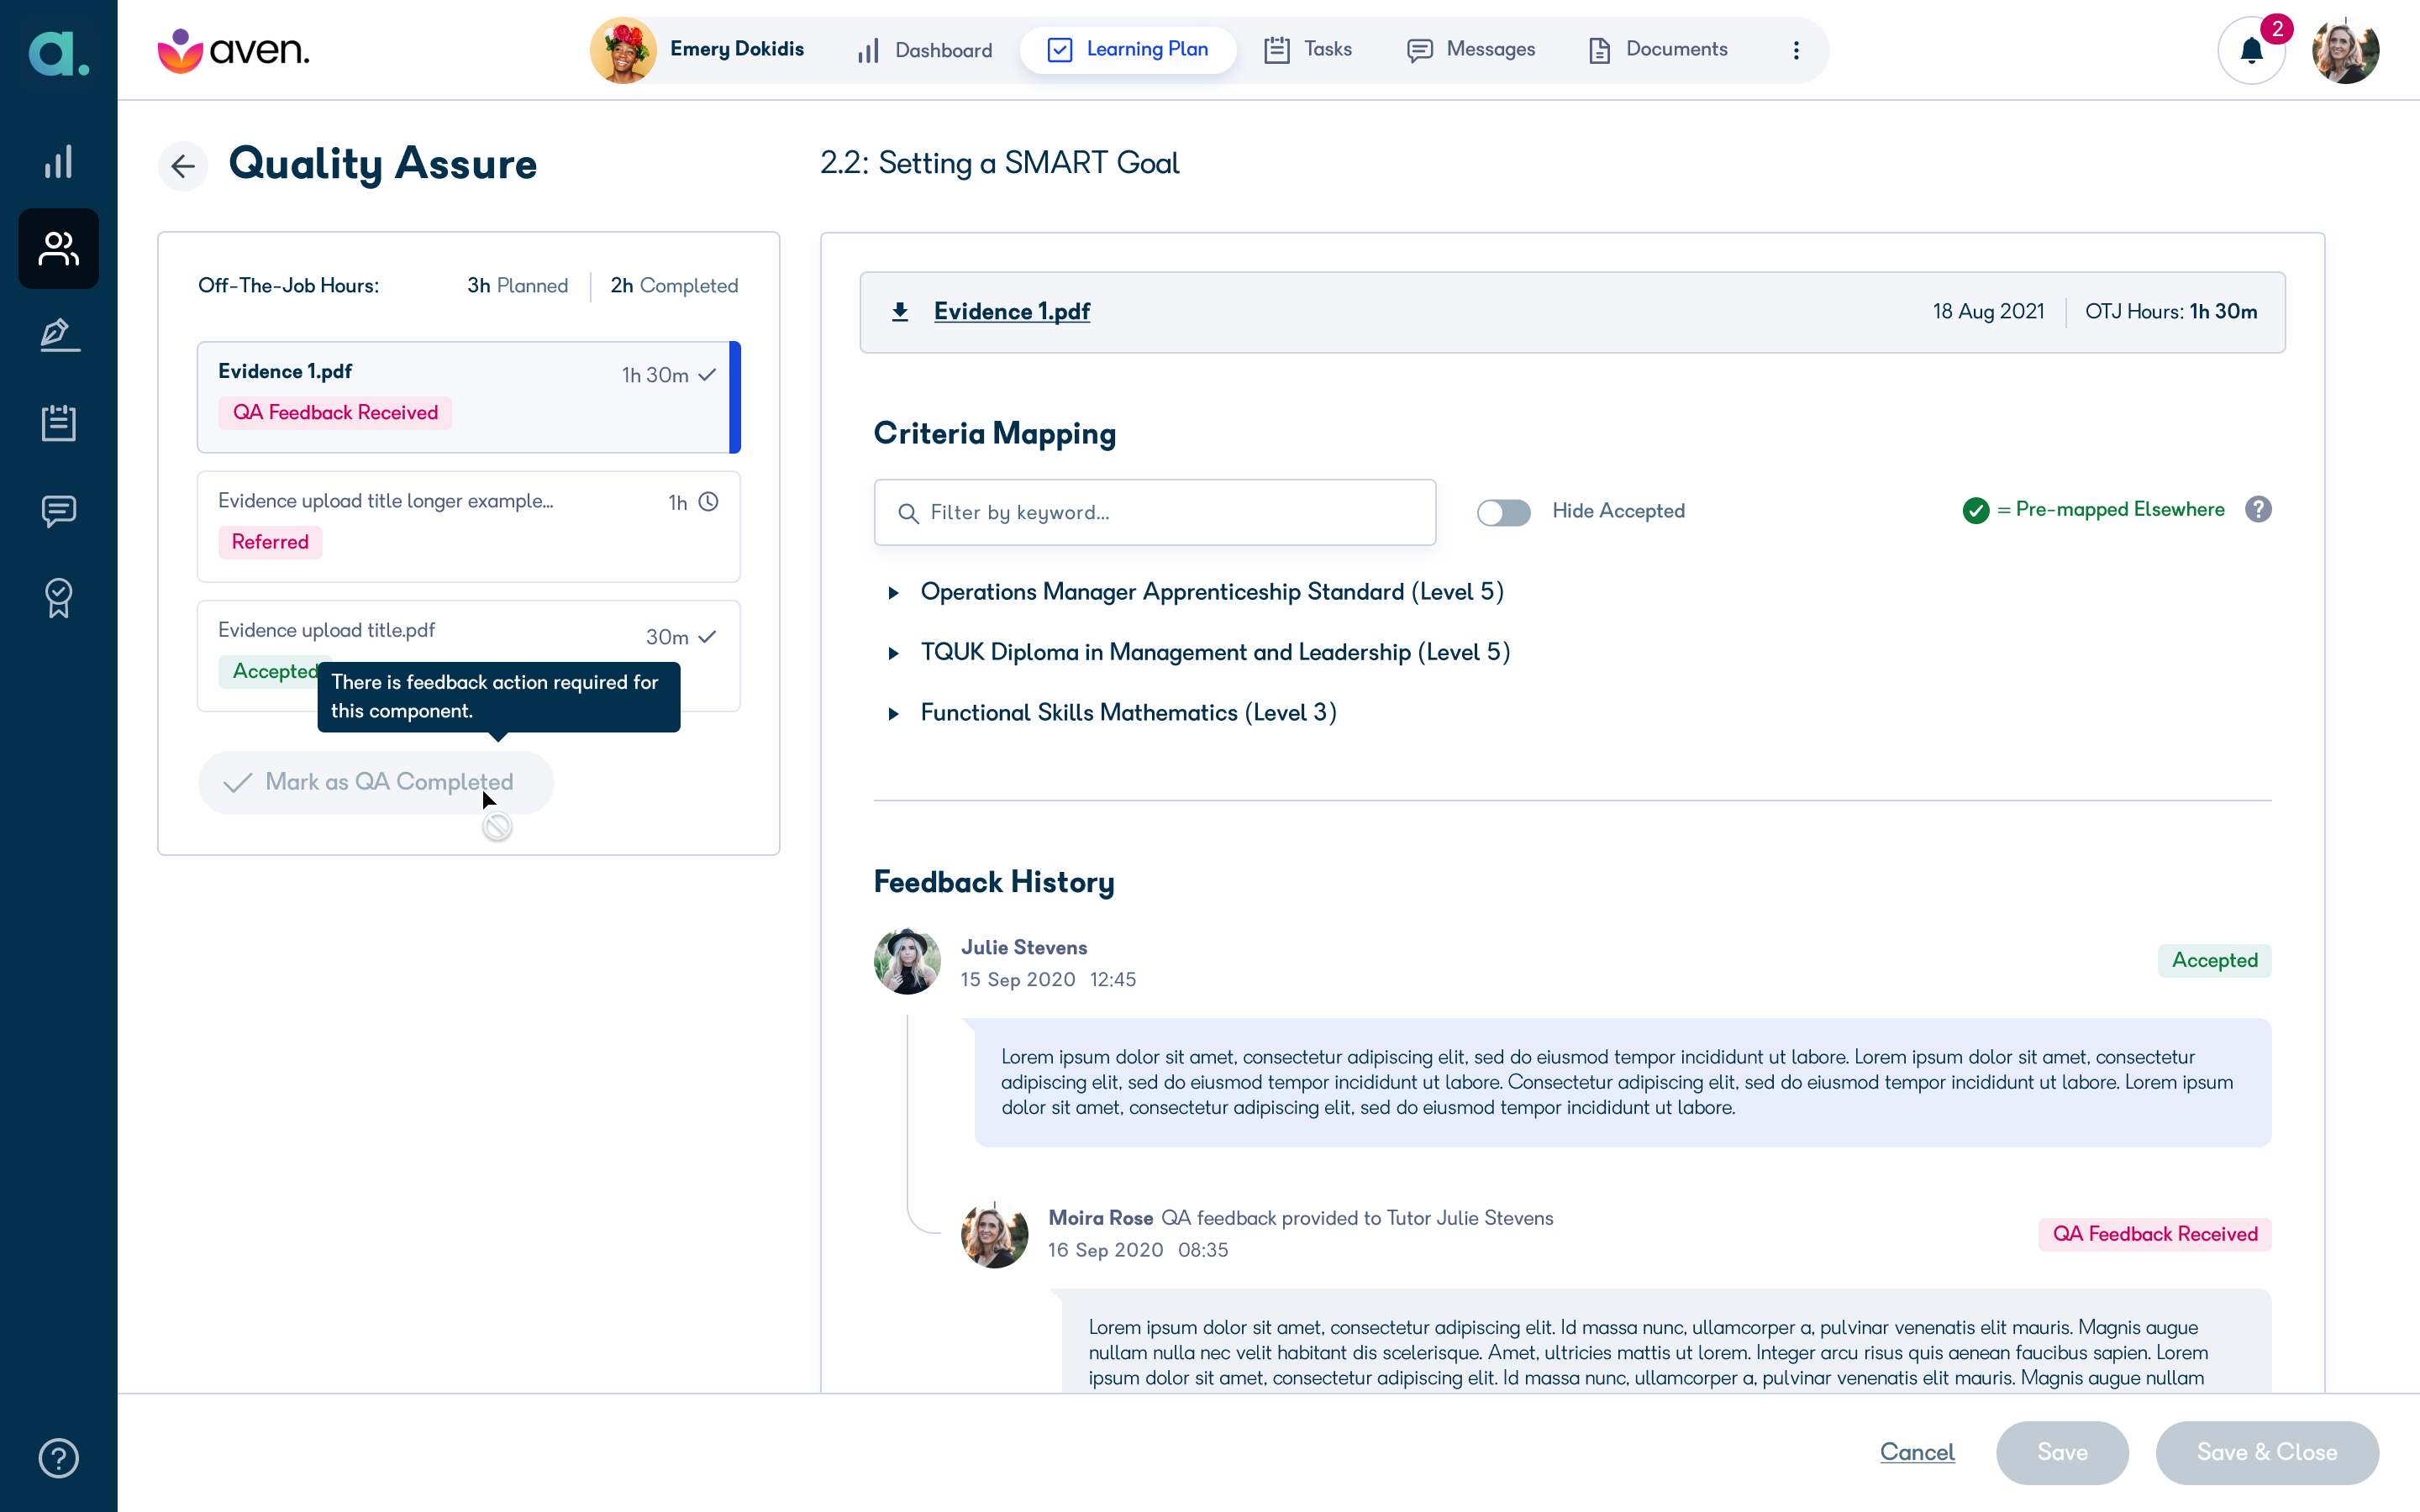Click Emery Dokidis learner avatar

pyautogui.click(x=623, y=50)
